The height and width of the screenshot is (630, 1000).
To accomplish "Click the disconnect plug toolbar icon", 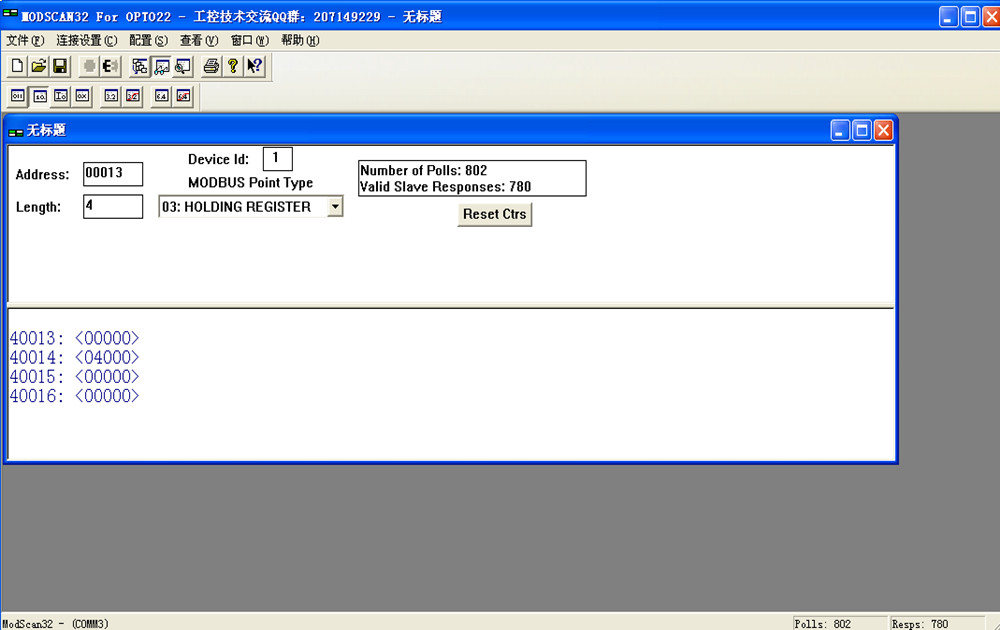I will click(110, 67).
